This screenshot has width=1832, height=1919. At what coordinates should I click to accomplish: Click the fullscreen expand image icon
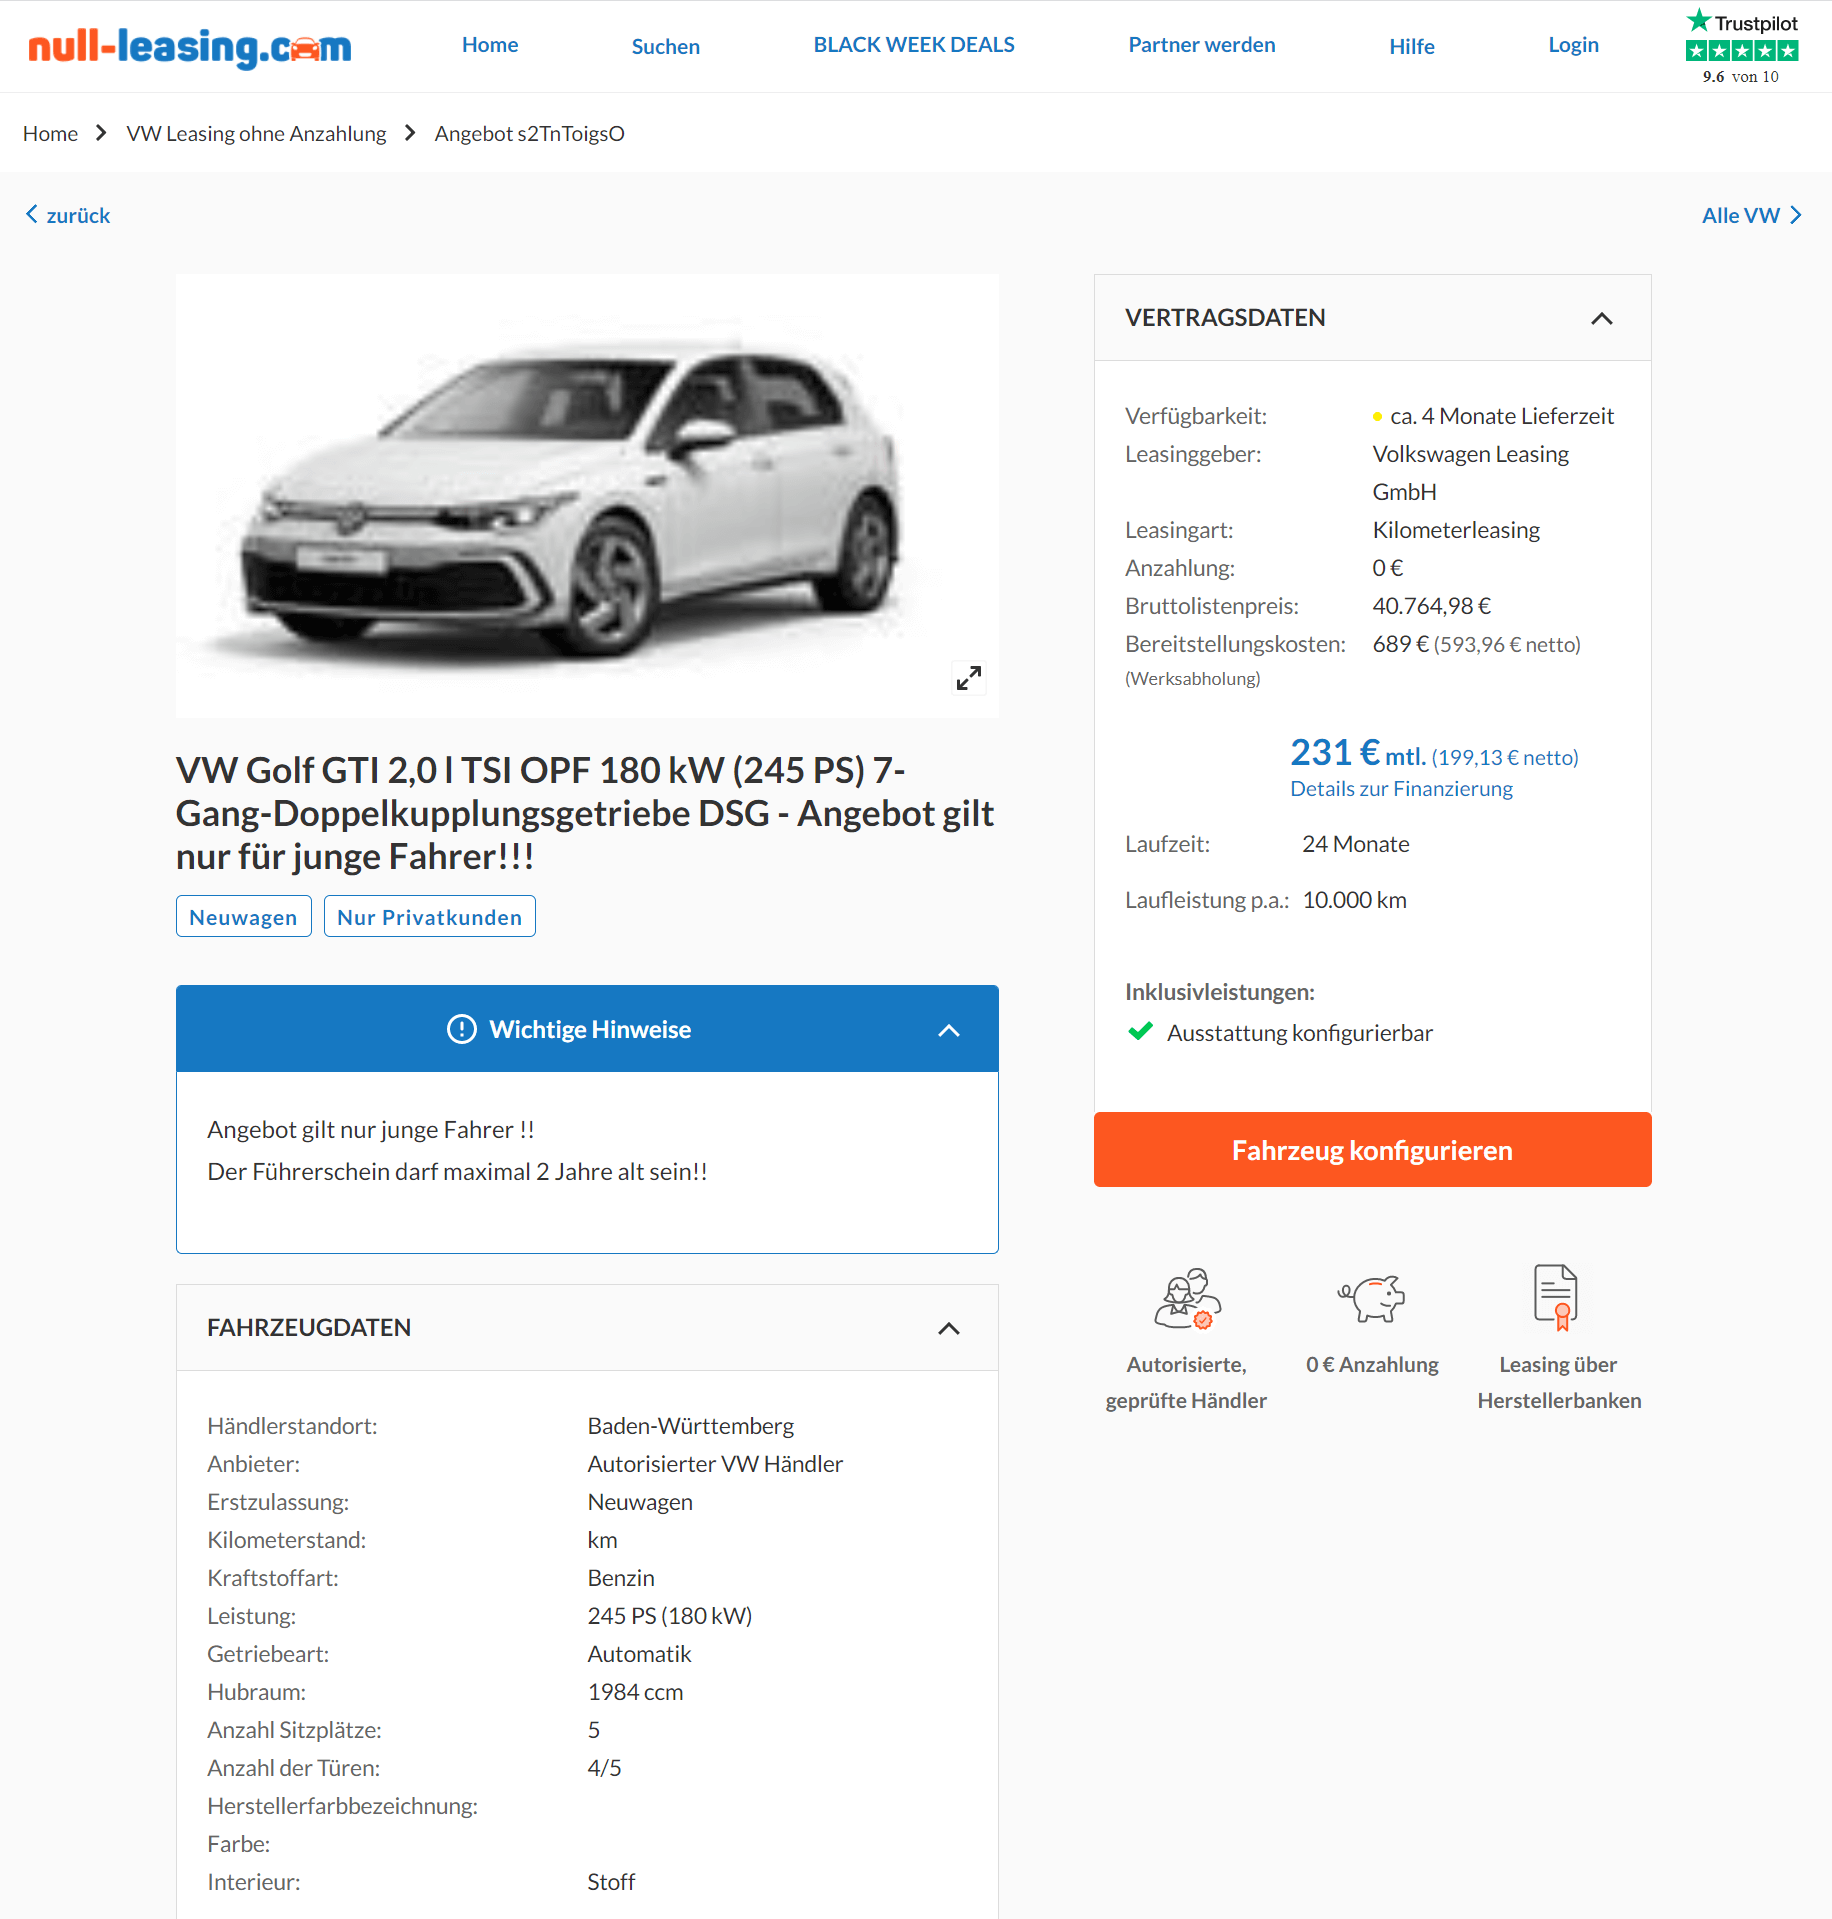(968, 677)
